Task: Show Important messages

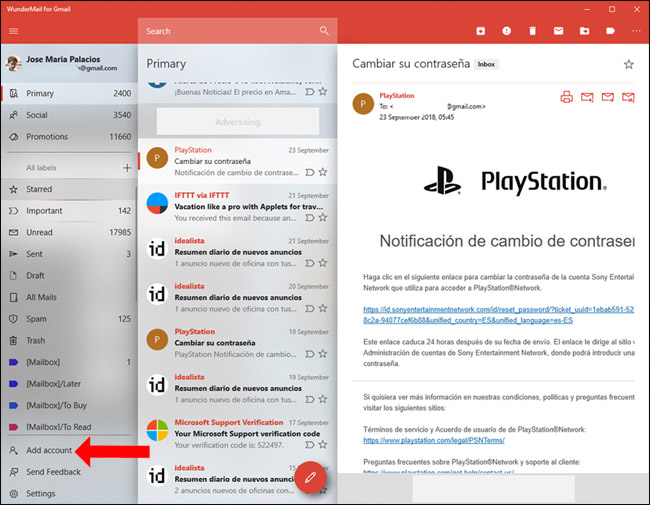Action: point(69,211)
